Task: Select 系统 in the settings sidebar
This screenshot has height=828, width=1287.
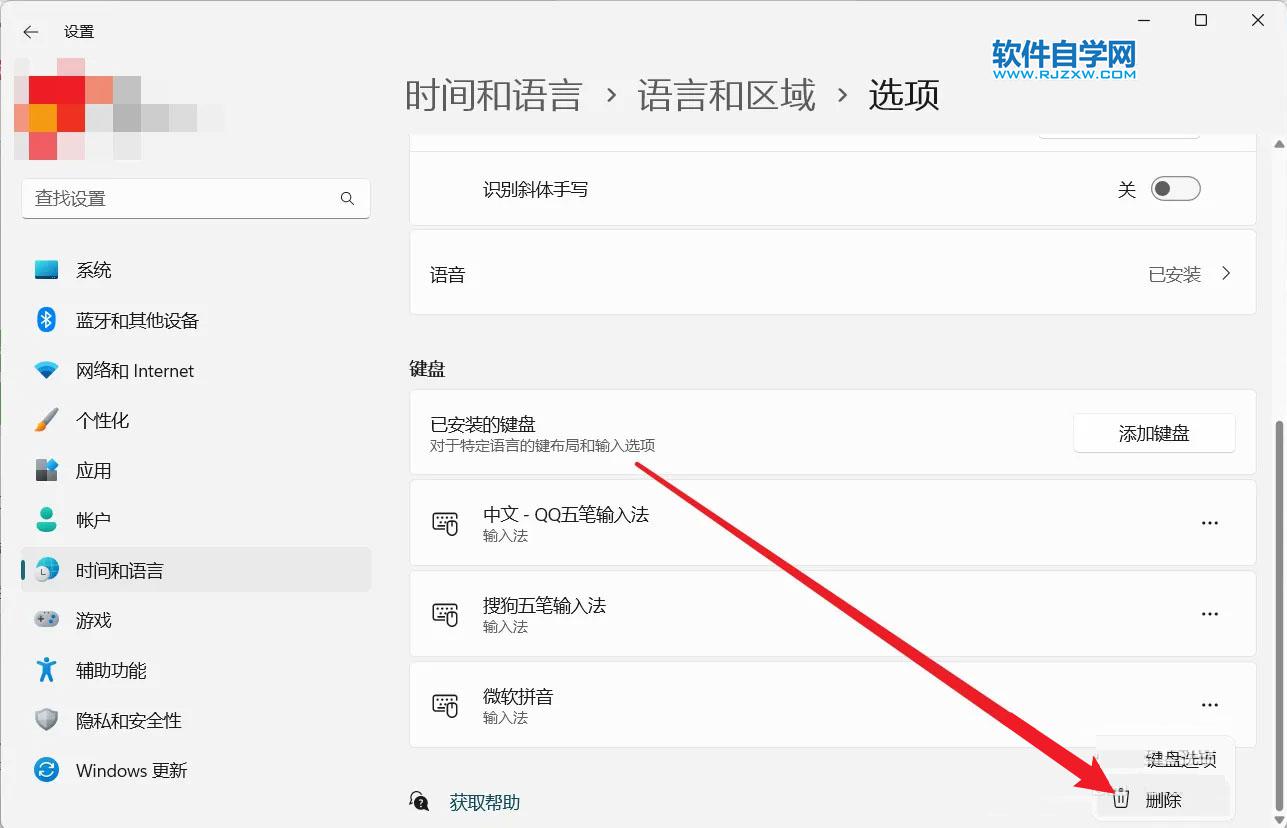Action: [x=93, y=269]
